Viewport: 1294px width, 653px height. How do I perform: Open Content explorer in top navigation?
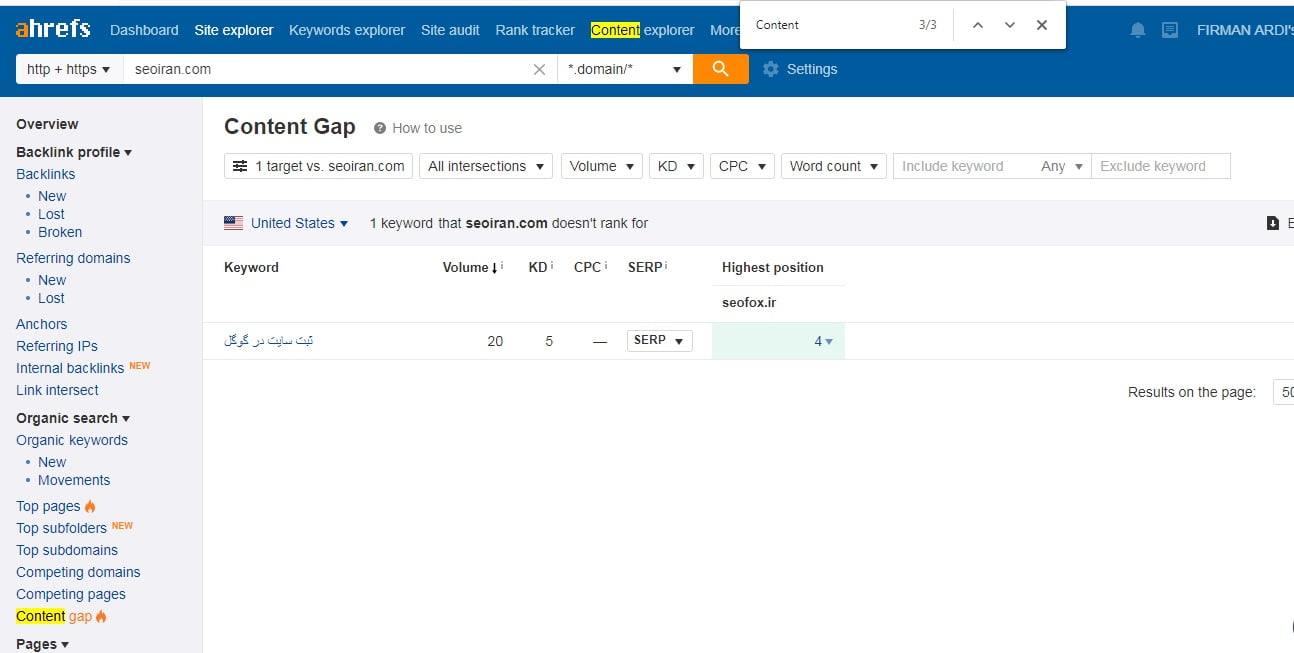click(643, 30)
